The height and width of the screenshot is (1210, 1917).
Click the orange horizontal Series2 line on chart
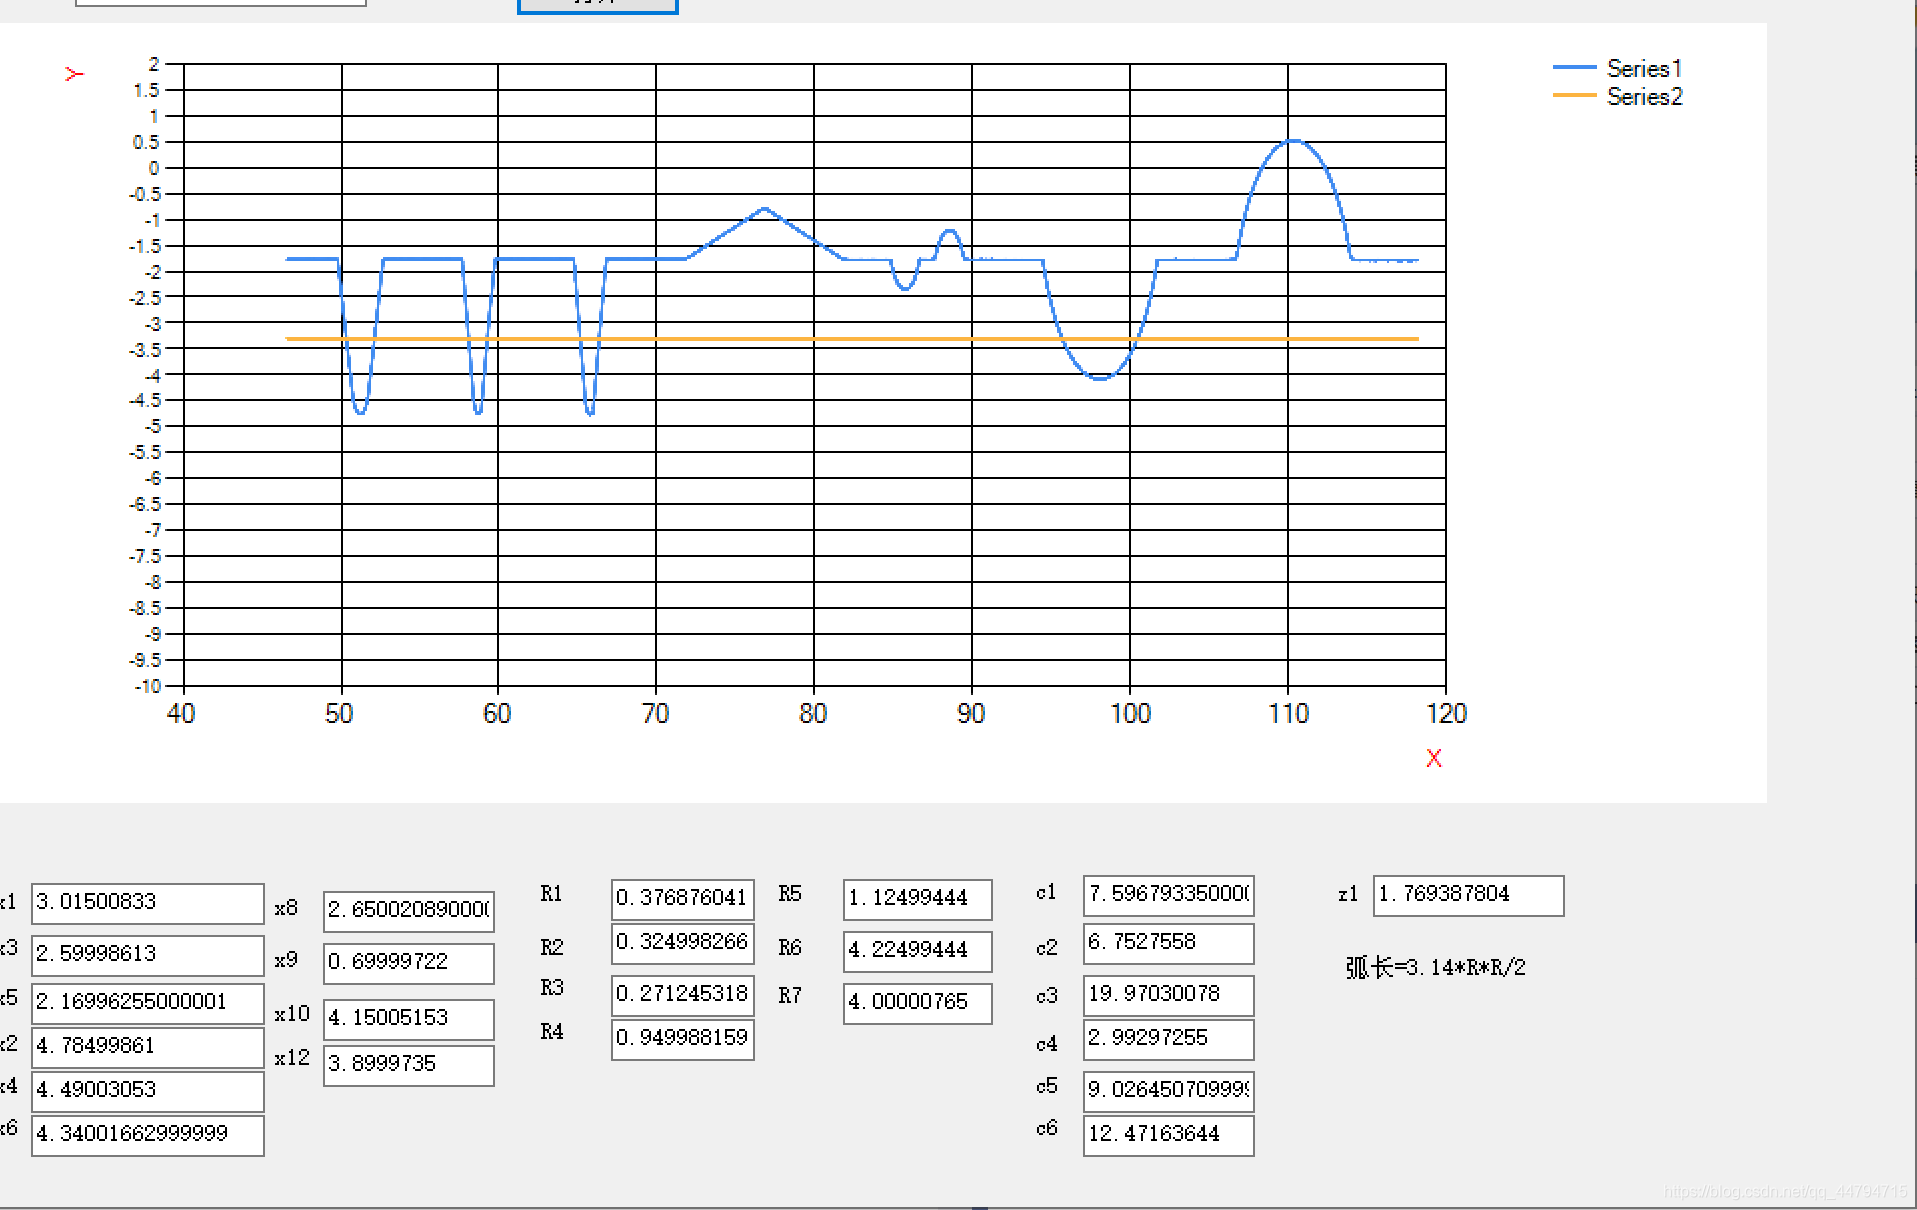(x=852, y=339)
